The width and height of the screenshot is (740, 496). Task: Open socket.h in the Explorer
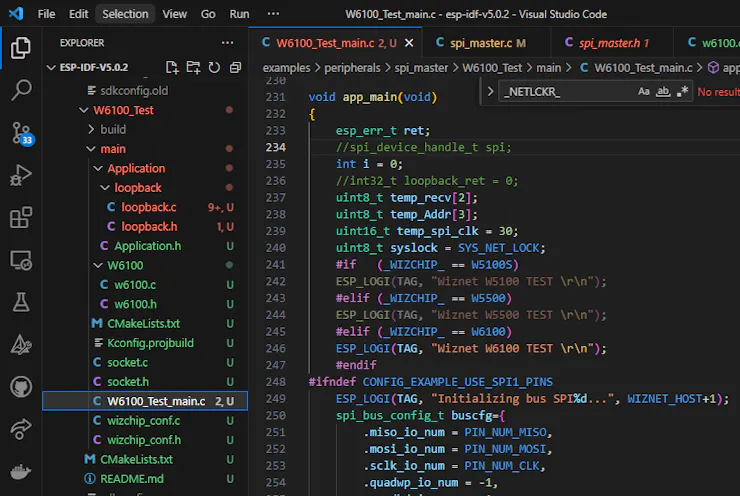click(145, 381)
